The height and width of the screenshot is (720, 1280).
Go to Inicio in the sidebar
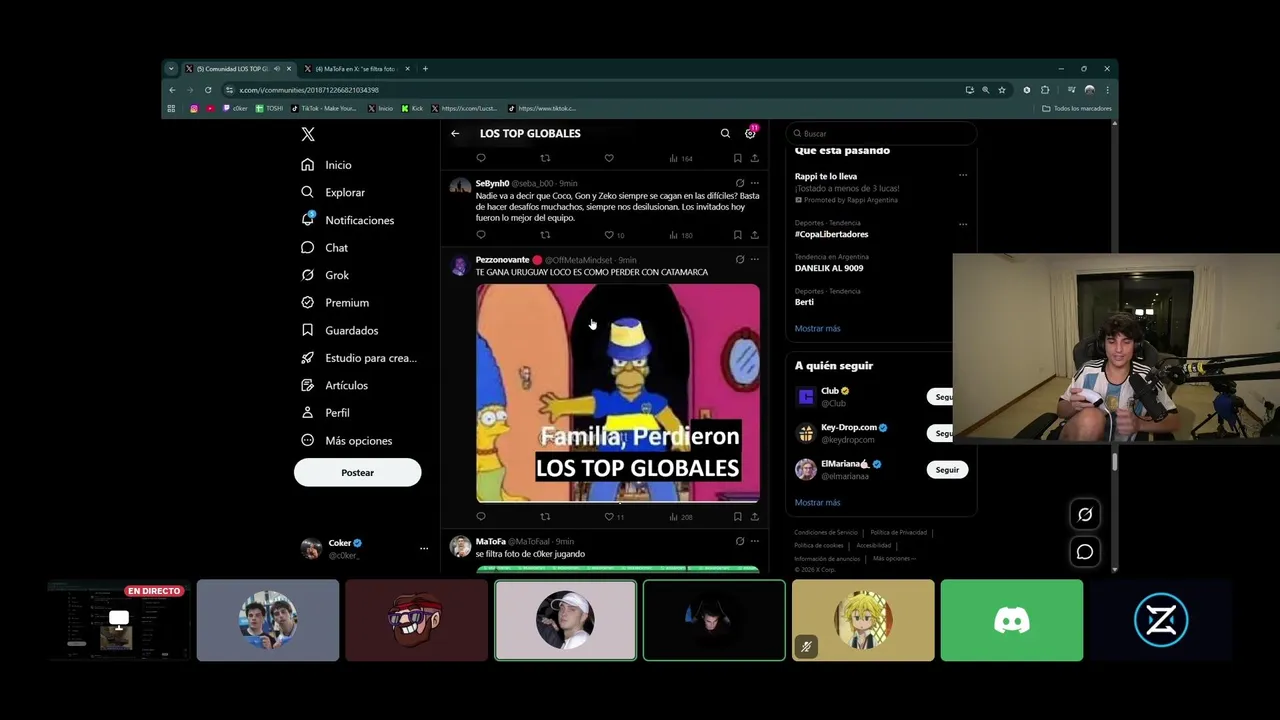click(327, 165)
